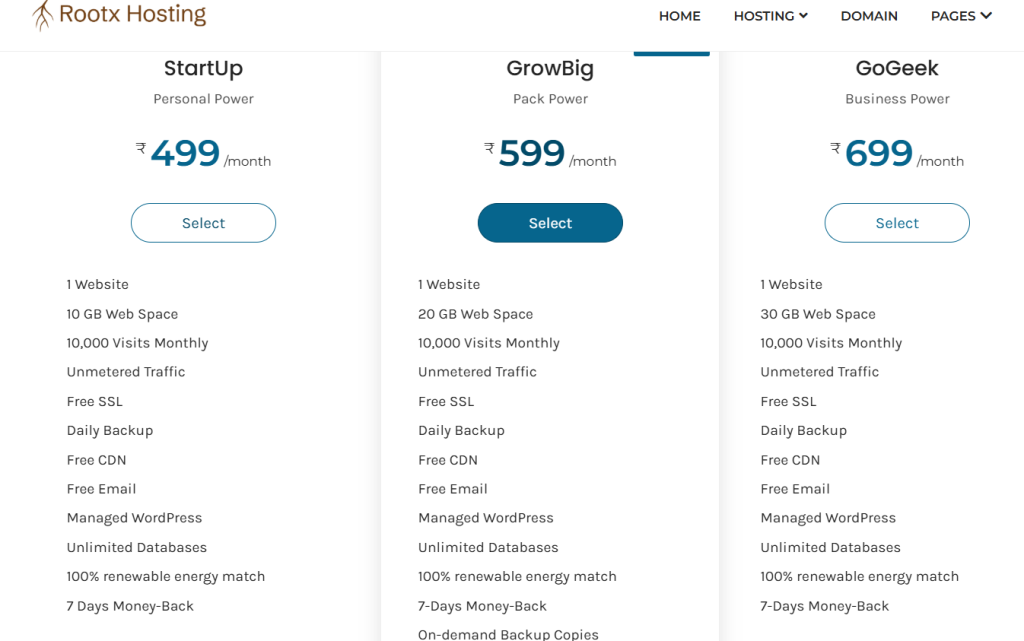Open the PAGES menu label

pos(953,16)
